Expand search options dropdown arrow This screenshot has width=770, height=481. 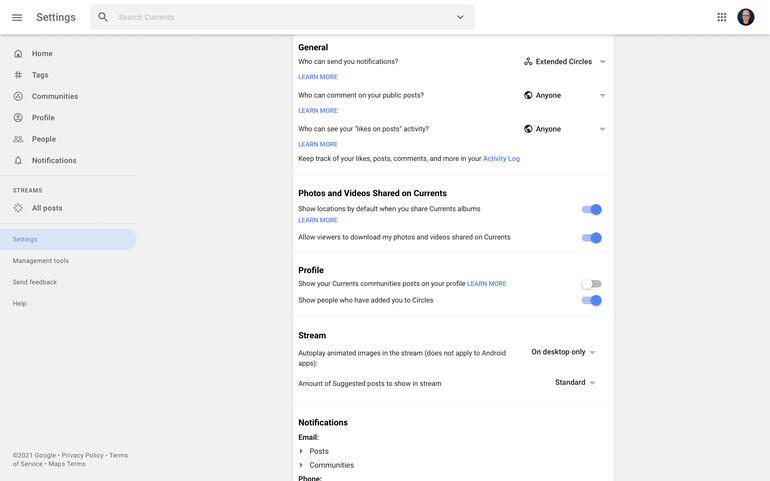click(x=460, y=17)
